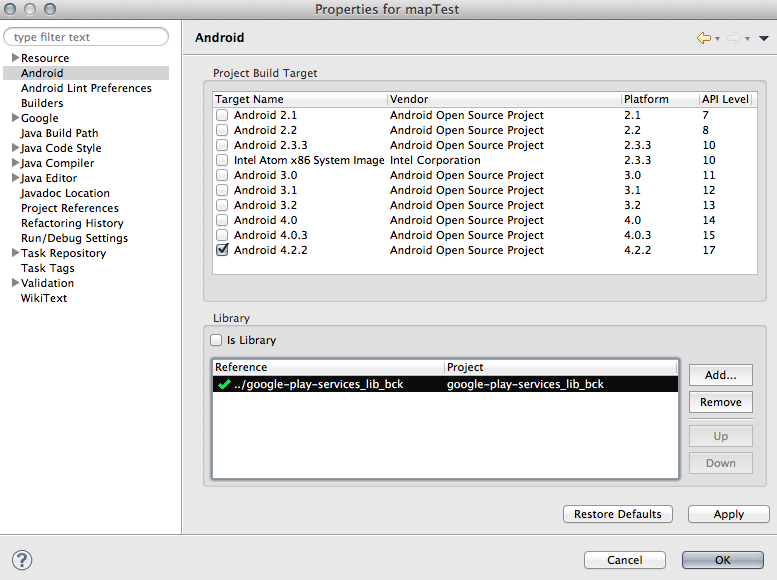Screen dimensions: 777x580
Task: Open the help question mark icon
Action: pyautogui.click(x=22, y=560)
